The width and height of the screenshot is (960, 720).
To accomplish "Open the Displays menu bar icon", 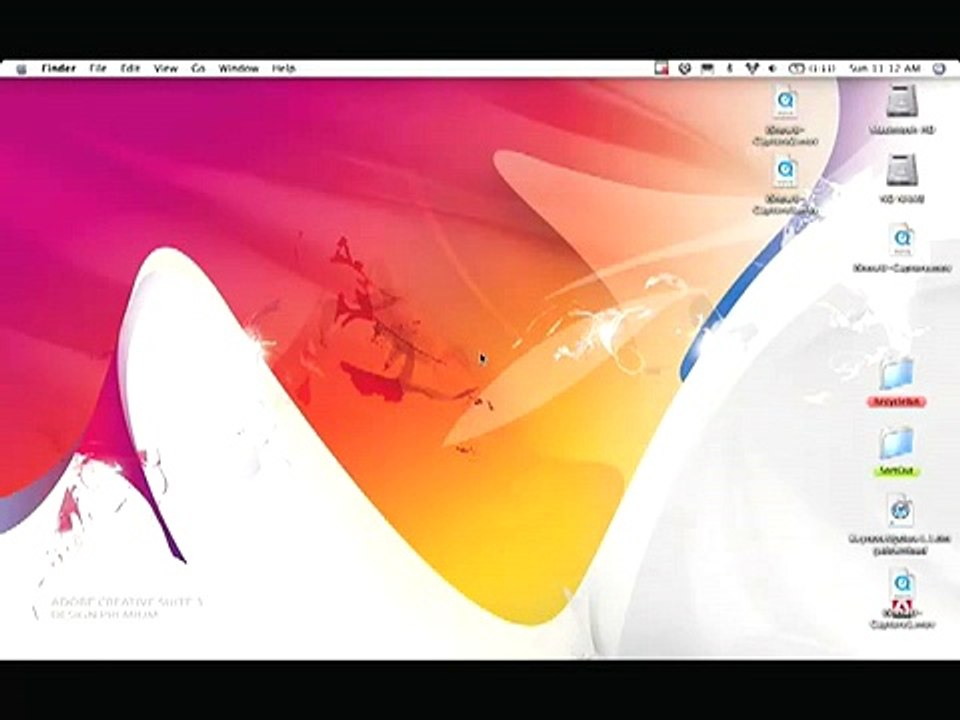I will [707, 69].
